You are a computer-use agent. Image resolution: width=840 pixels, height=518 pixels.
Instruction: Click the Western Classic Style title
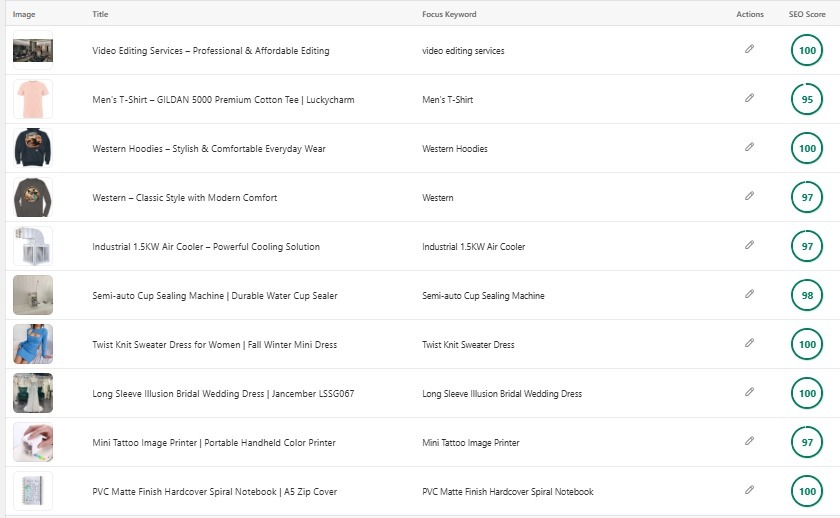184,198
